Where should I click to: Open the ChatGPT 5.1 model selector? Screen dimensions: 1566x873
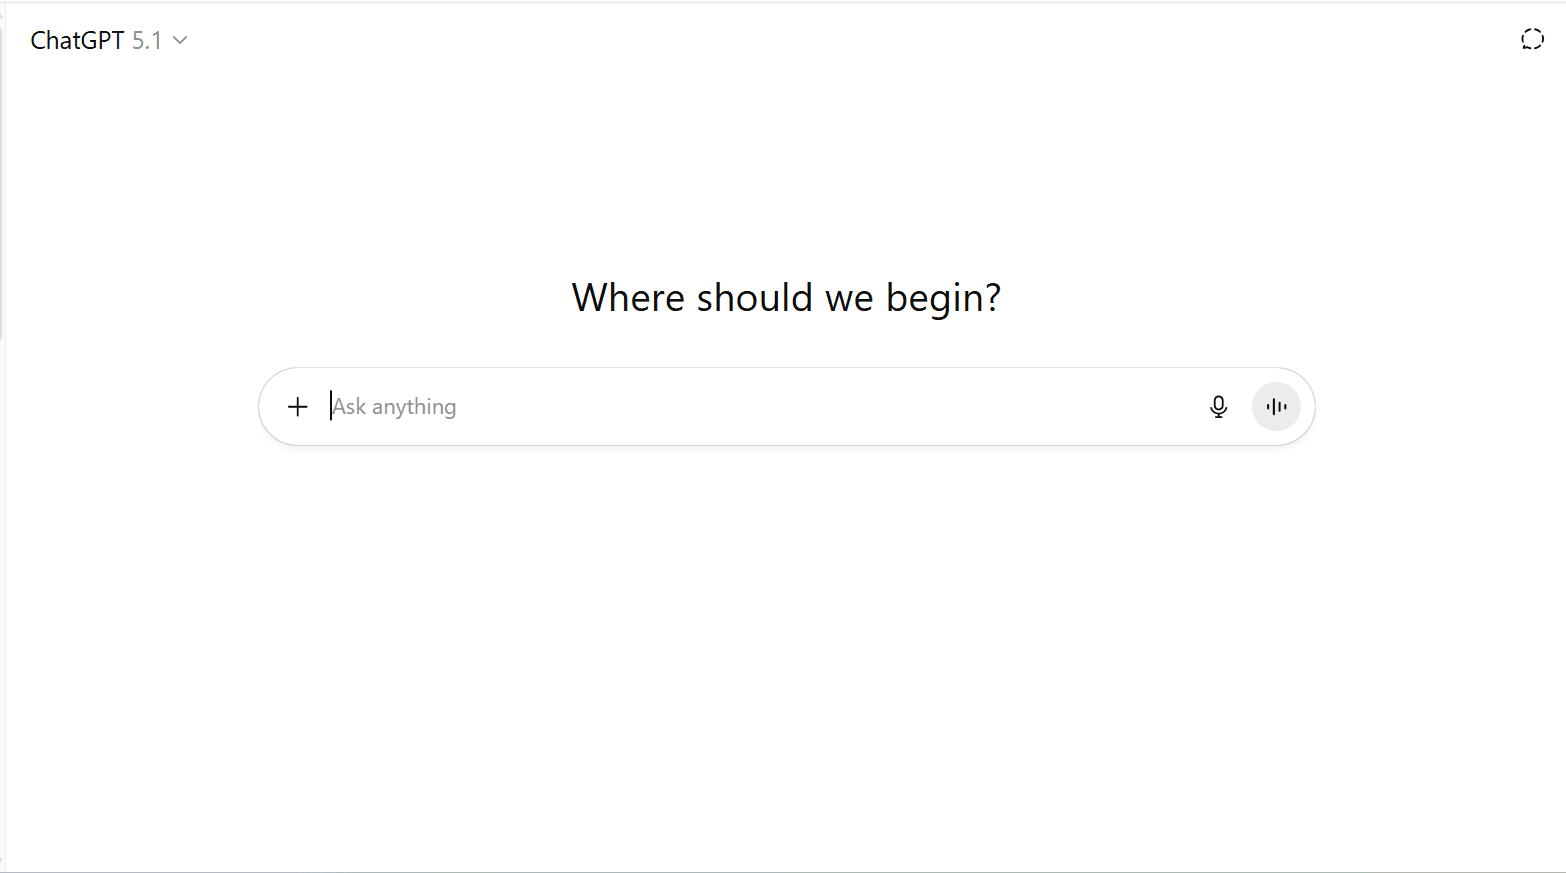click(x=108, y=40)
